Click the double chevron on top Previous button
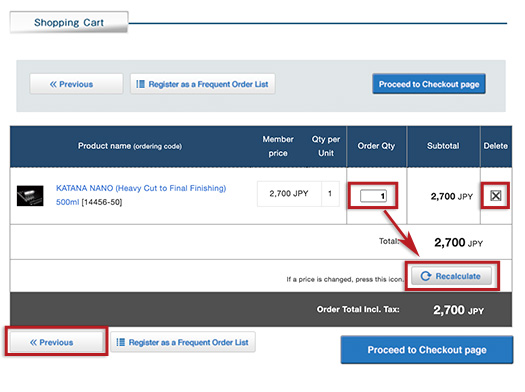 (53, 84)
